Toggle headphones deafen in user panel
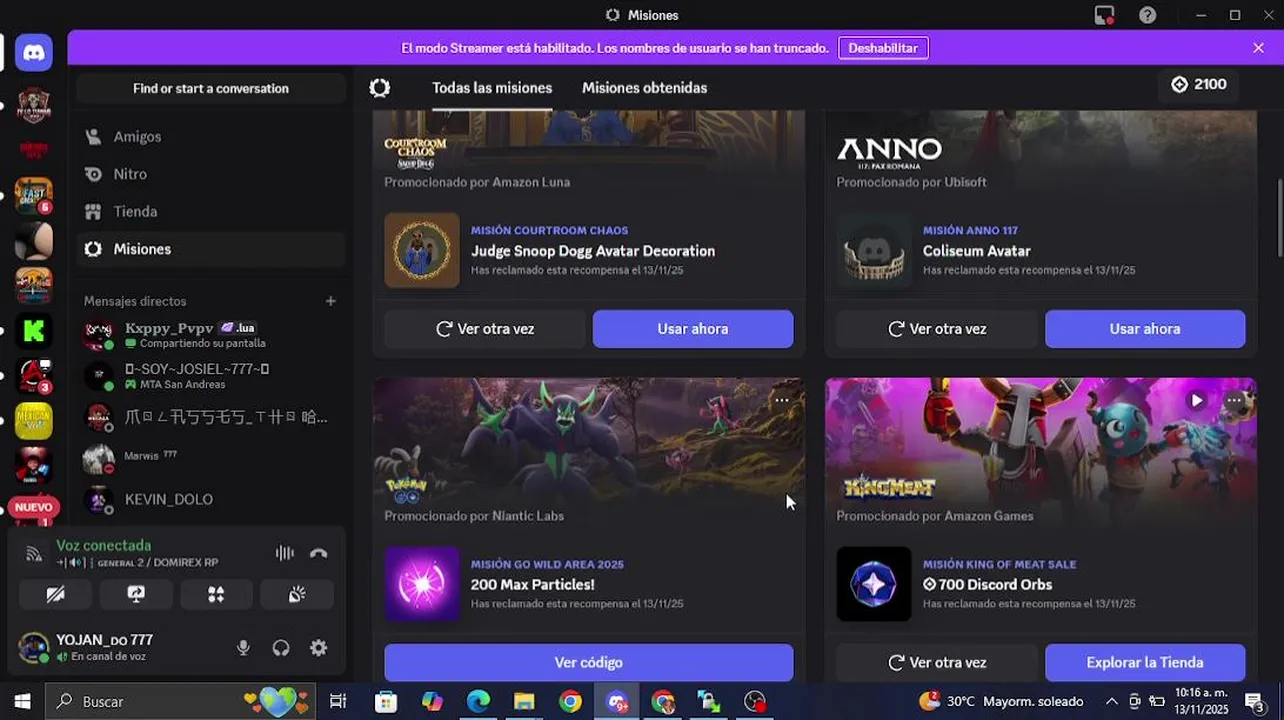This screenshot has width=1284, height=720. click(x=281, y=648)
